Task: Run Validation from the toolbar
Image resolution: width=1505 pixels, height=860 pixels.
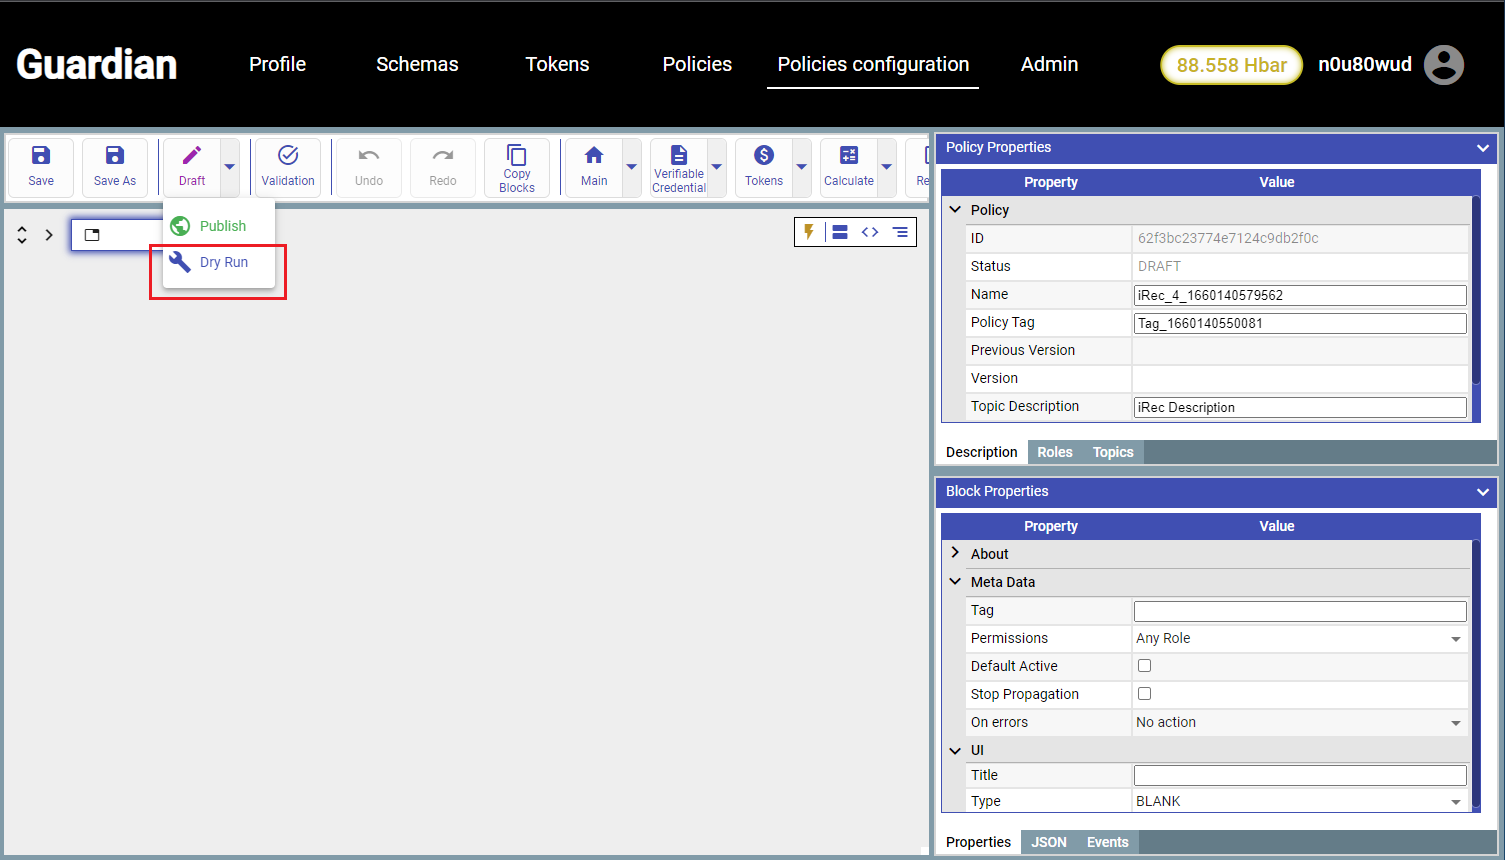Action: (288, 167)
